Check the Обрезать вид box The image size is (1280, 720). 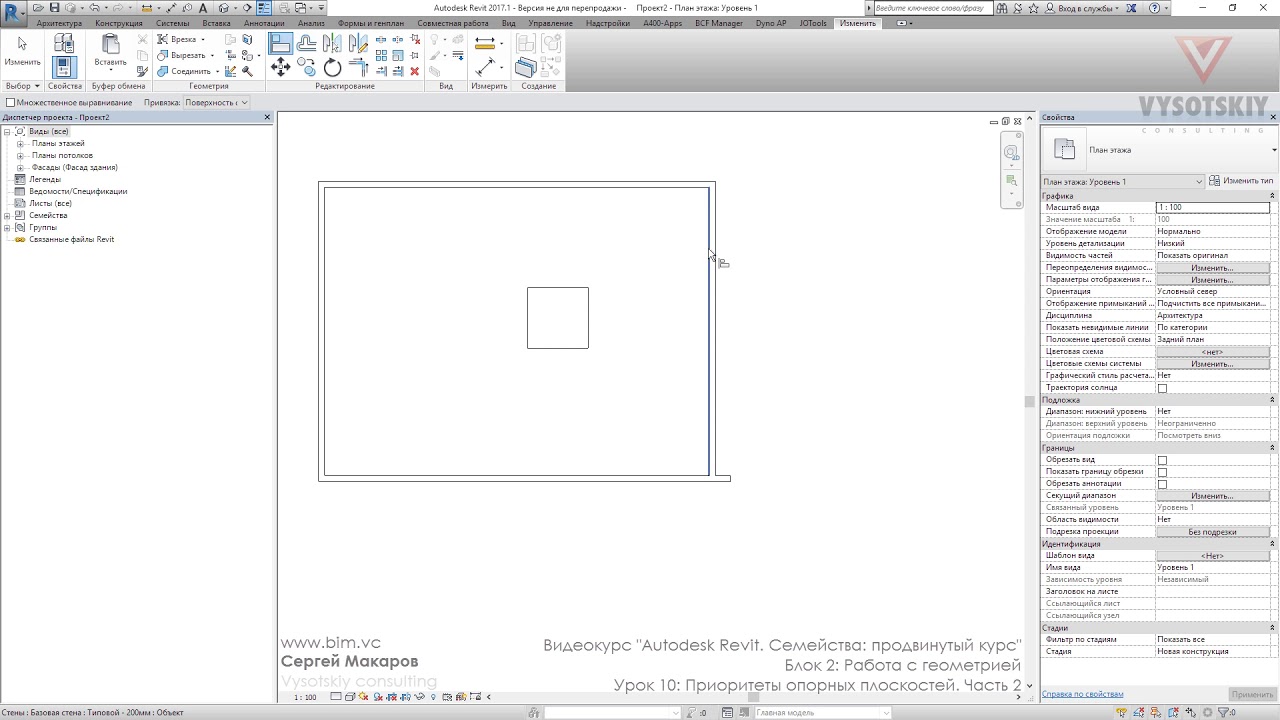(1162, 460)
